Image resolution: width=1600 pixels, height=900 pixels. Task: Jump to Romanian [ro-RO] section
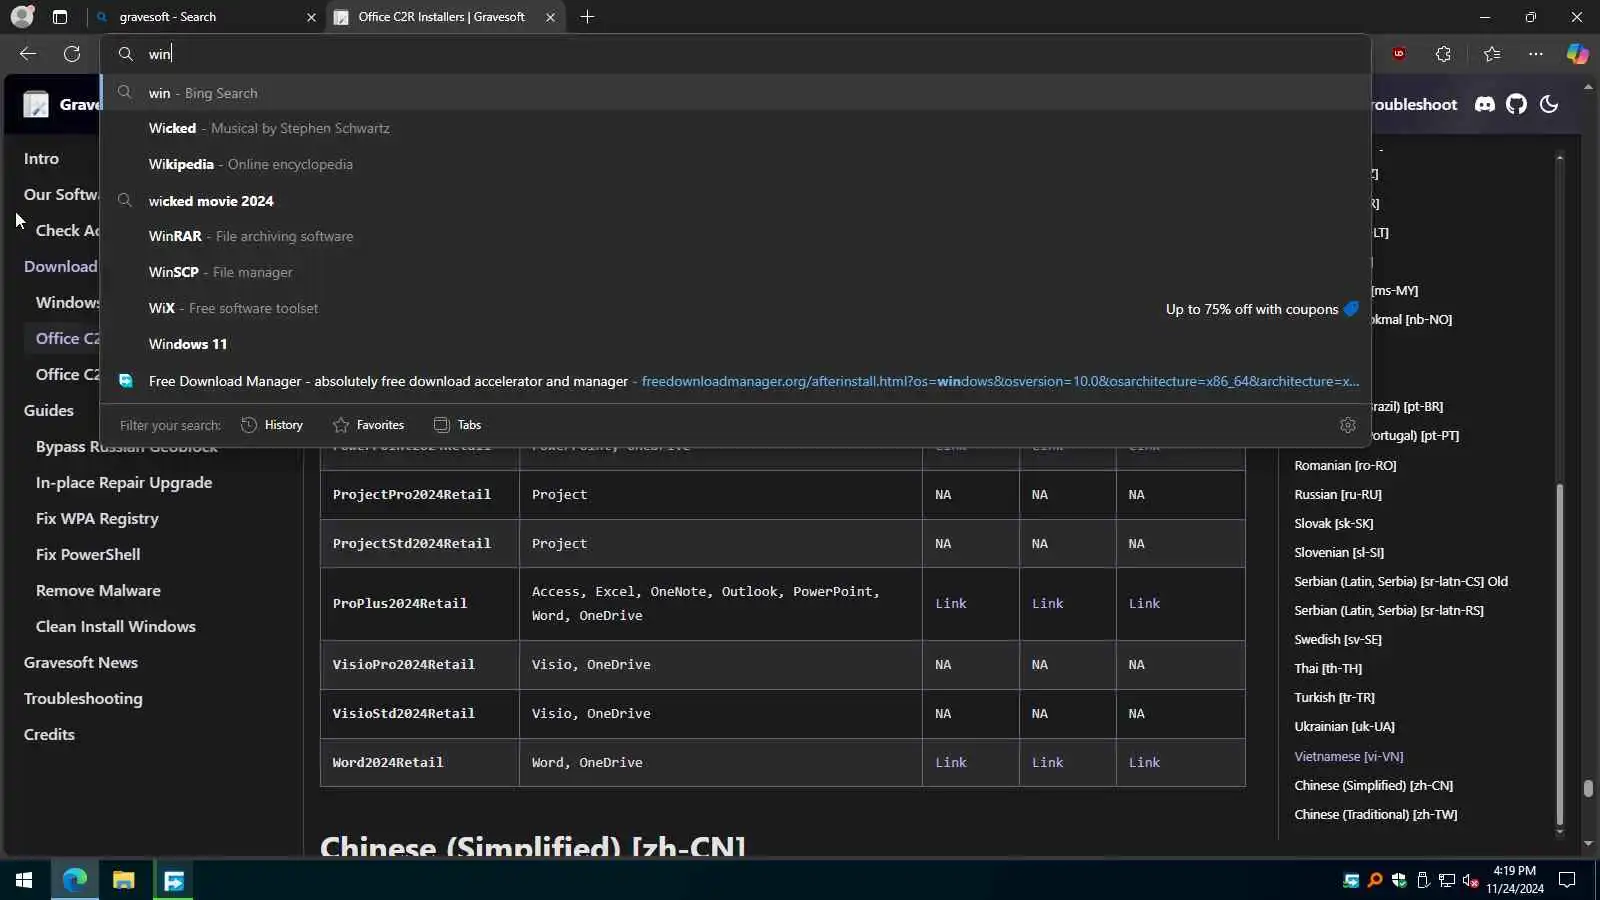click(x=1345, y=465)
